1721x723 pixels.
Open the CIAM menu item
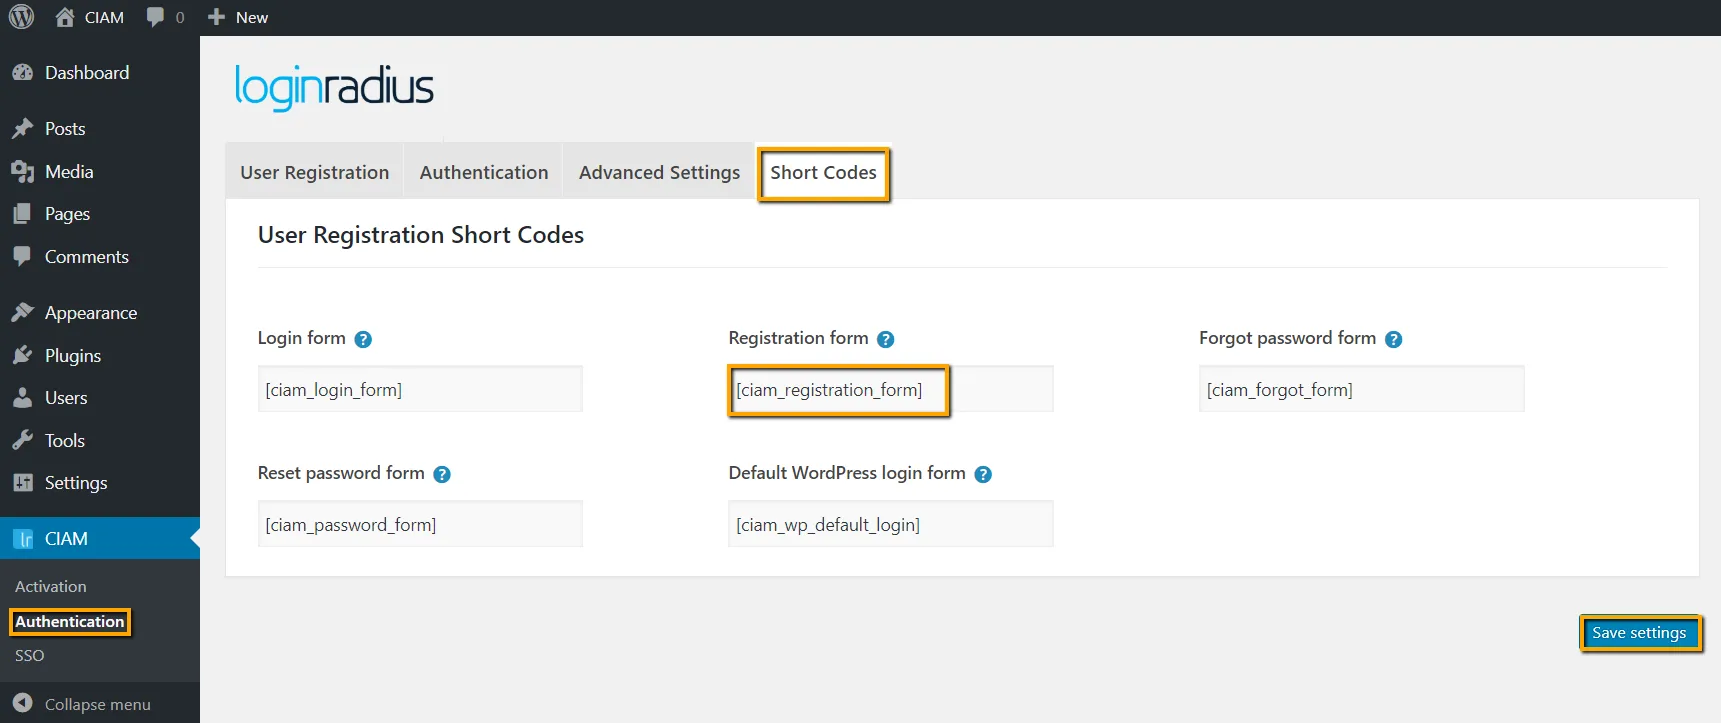click(x=100, y=538)
